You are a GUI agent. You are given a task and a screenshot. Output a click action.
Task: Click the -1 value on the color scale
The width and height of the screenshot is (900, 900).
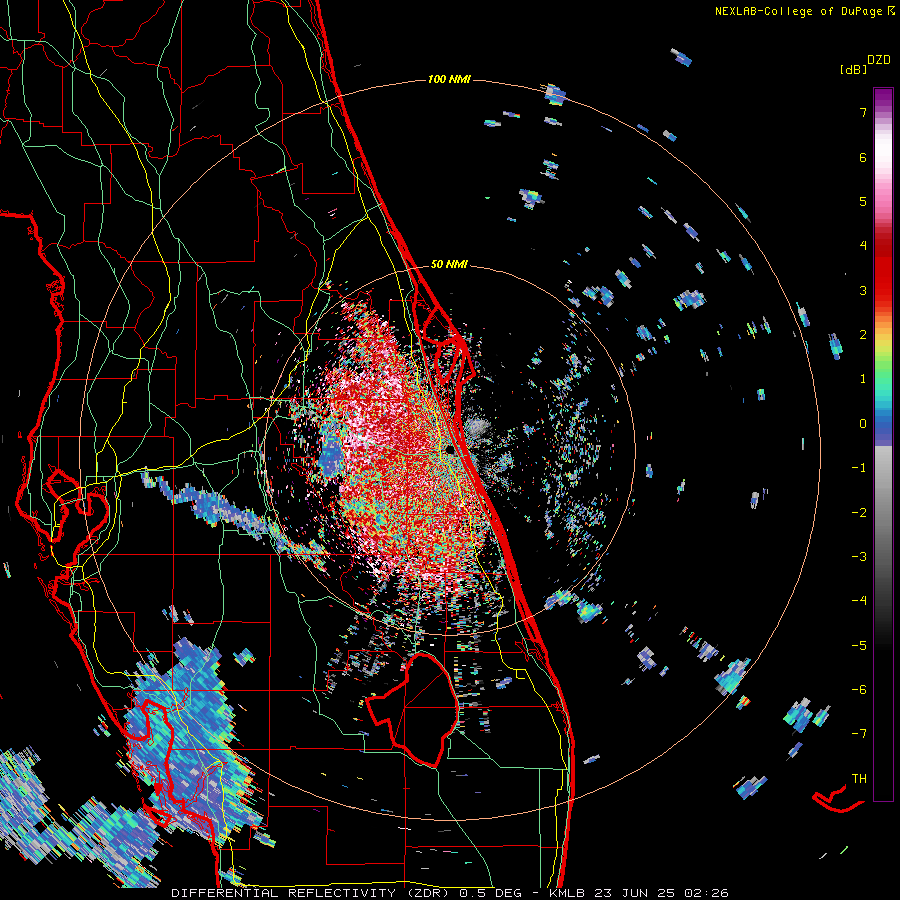tap(859, 468)
